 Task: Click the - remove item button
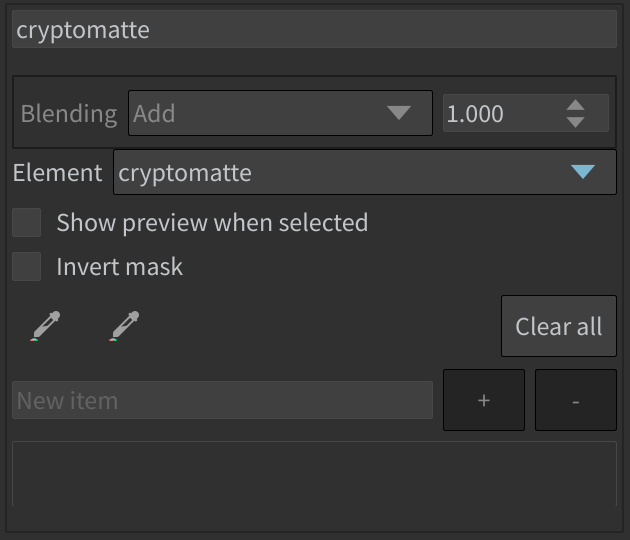(576, 400)
